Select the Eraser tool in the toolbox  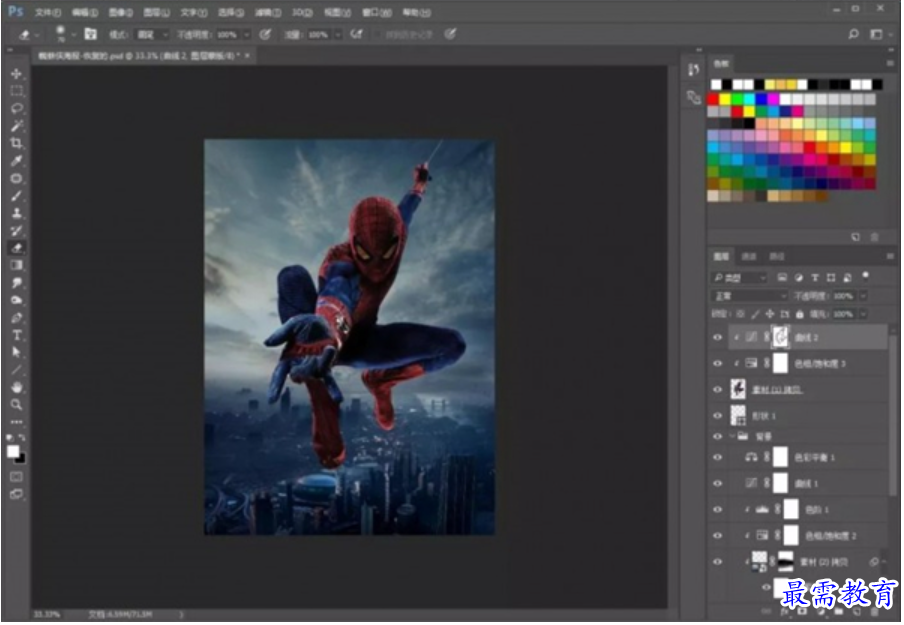[16, 248]
